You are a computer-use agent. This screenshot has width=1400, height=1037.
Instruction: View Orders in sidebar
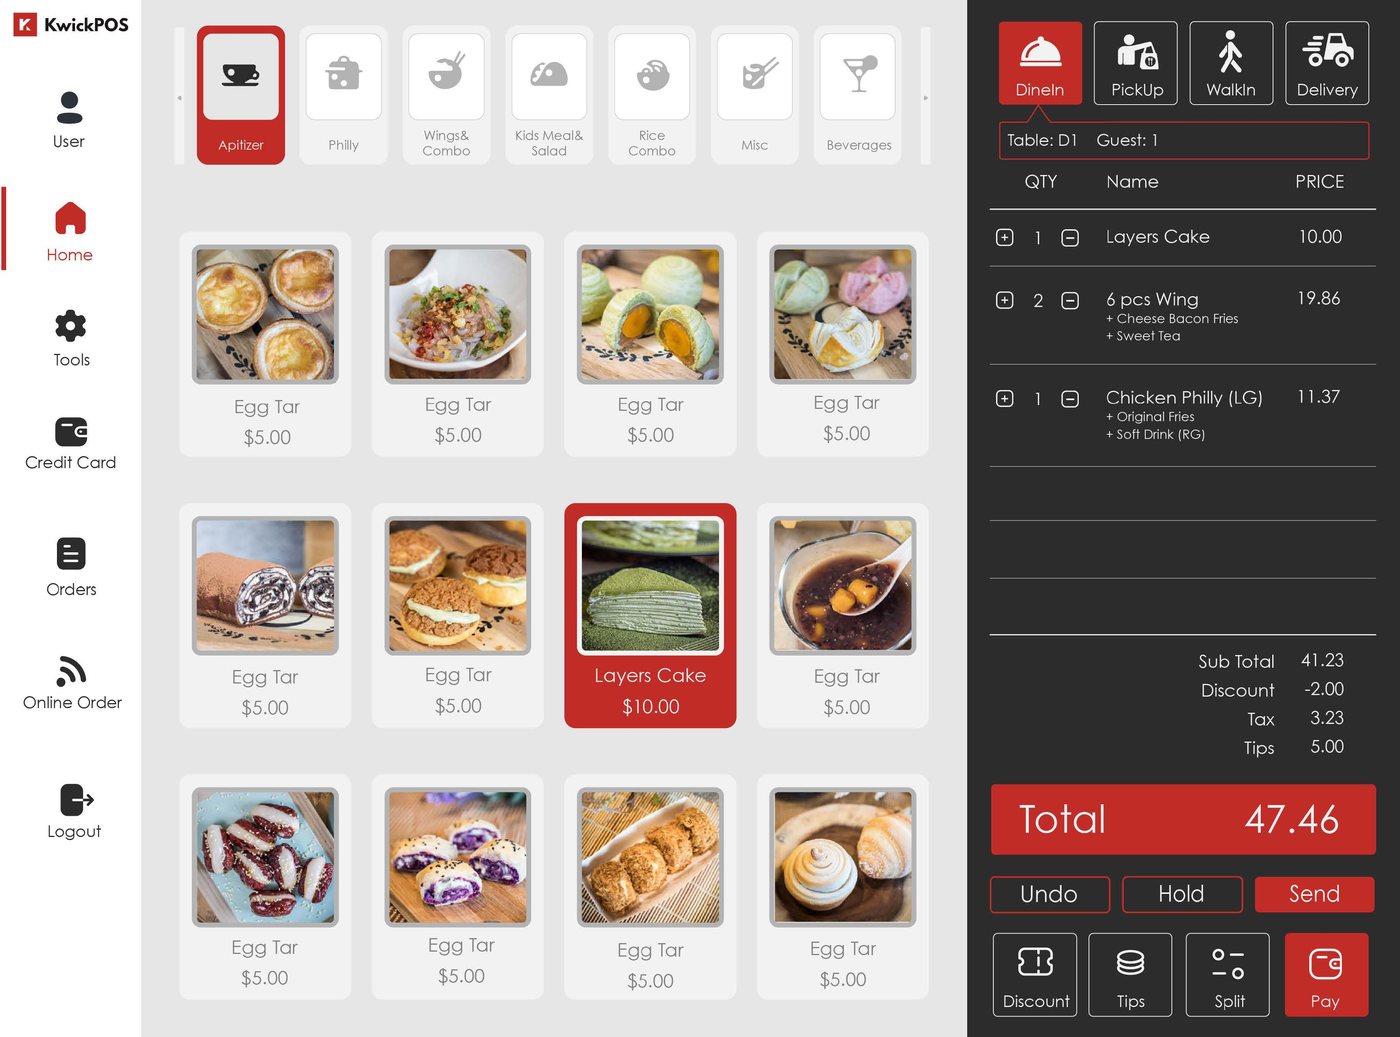pos(71,568)
